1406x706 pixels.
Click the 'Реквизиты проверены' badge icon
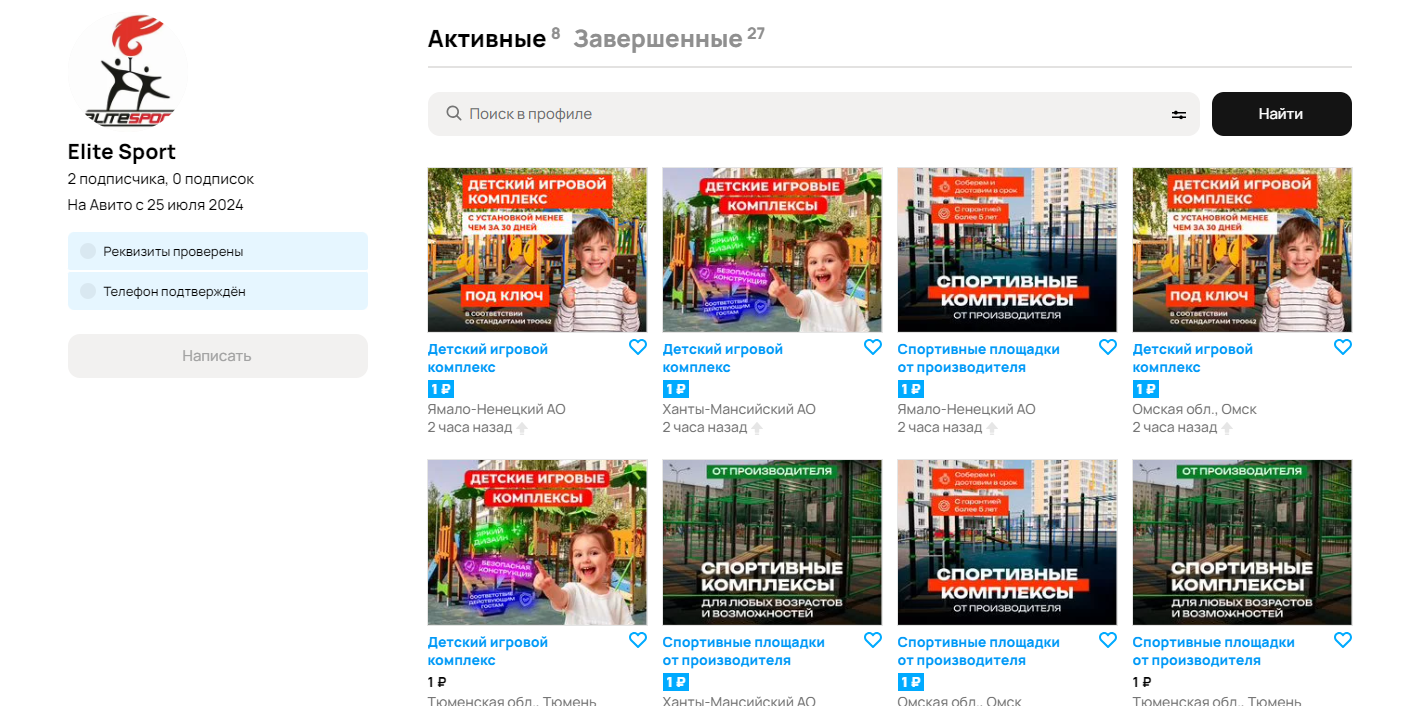(88, 251)
